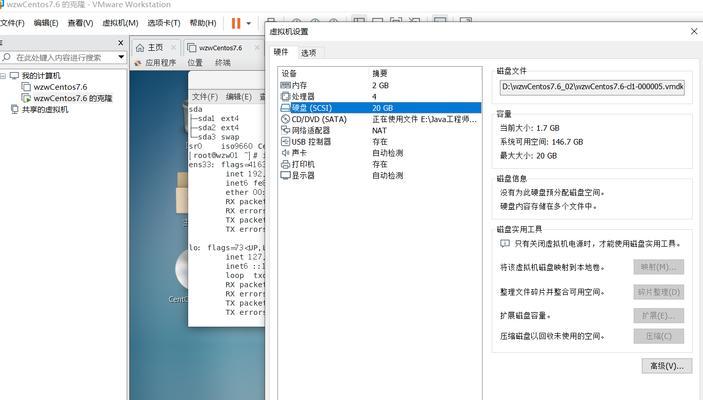The height and width of the screenshot is (400, 703).
Task: Open 编辑(E) menu in guest terminal
Action: 239,97
